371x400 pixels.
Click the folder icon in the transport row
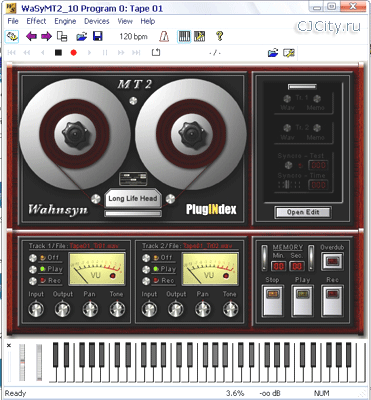tap(273, 53)
